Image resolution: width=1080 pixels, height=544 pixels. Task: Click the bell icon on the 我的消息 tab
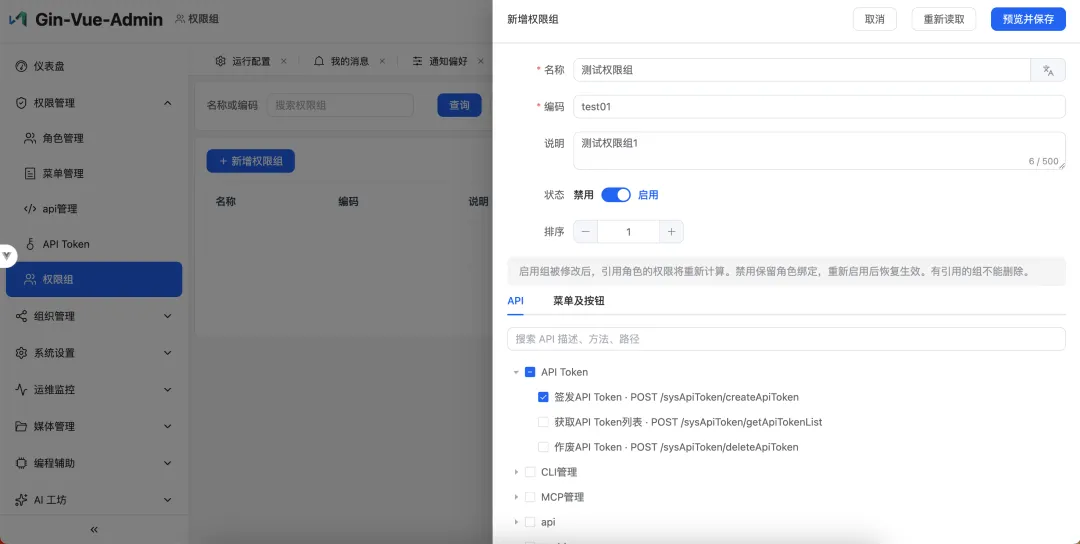click(319, 61)
